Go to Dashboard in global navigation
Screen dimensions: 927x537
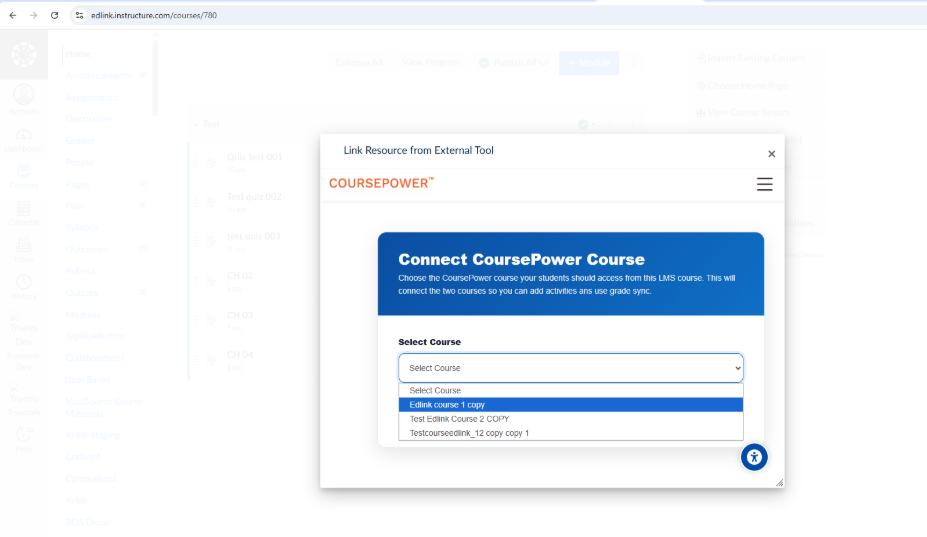point(24,141)
